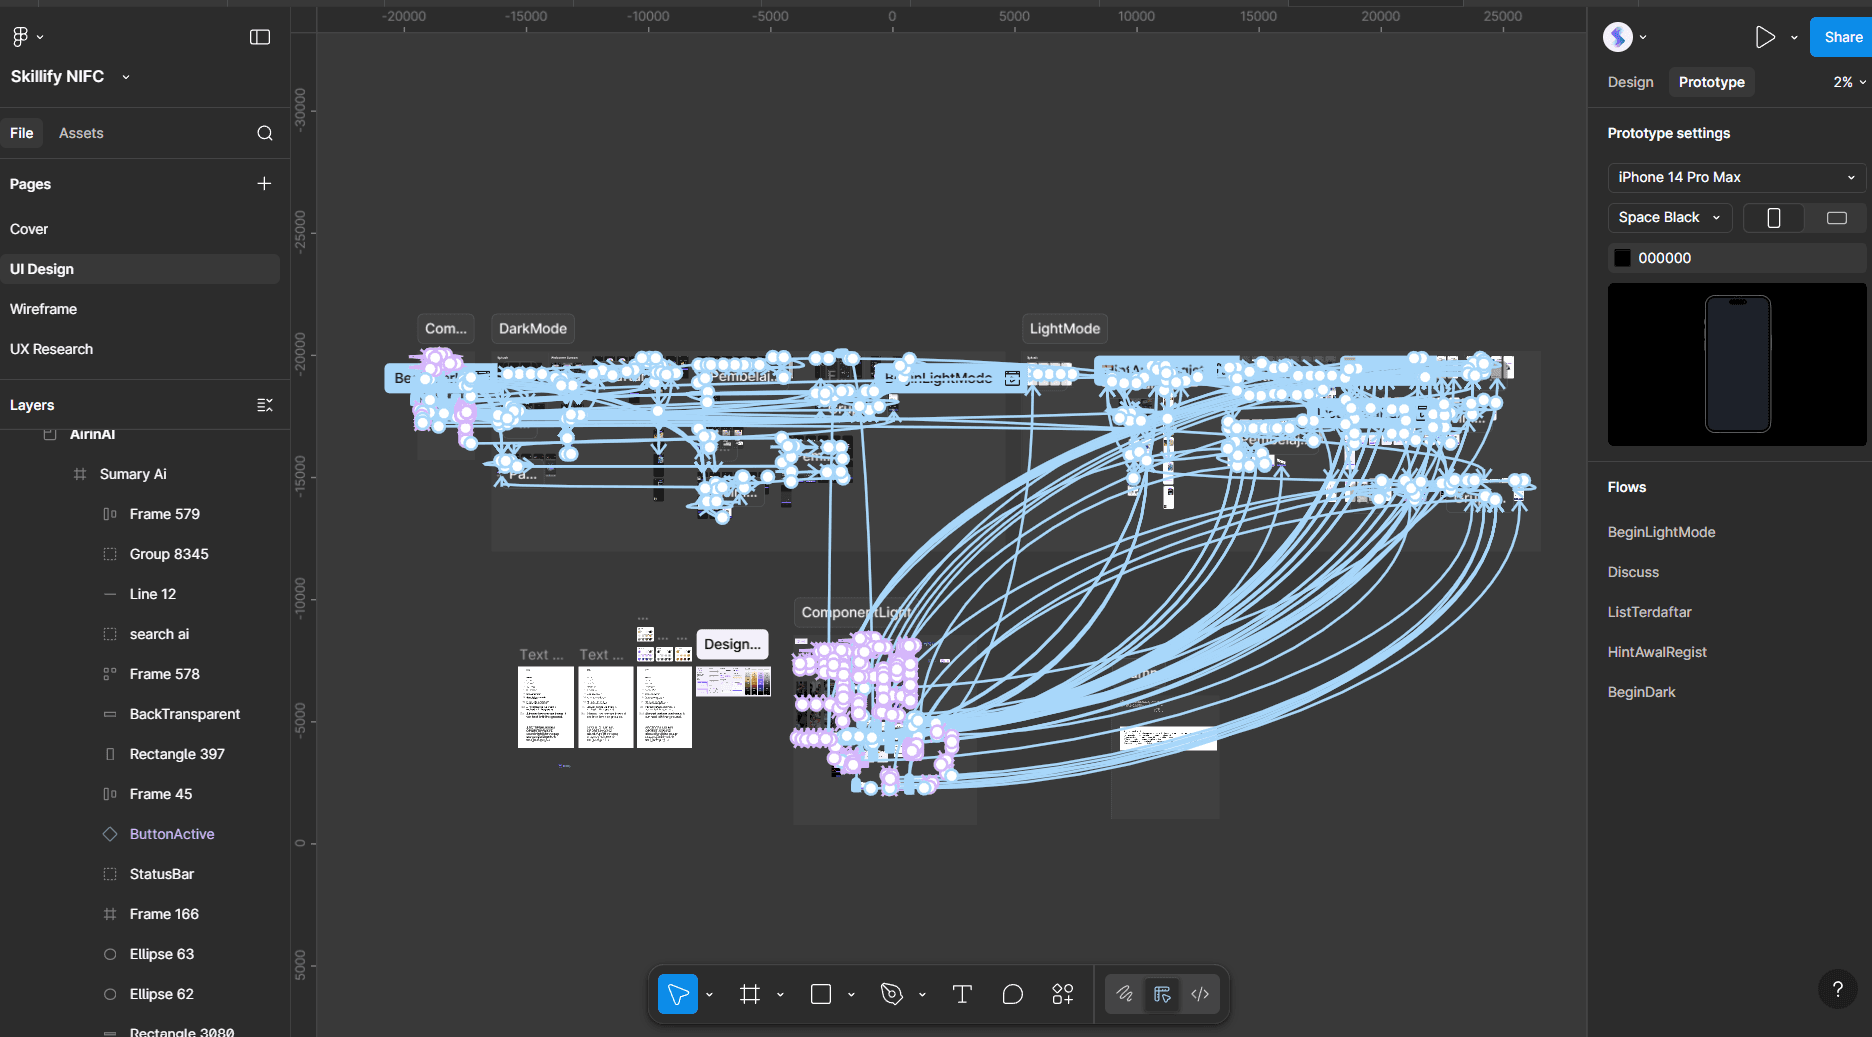1872x1037 pixels.
Task: Click the Share button
Action: 1842,37
